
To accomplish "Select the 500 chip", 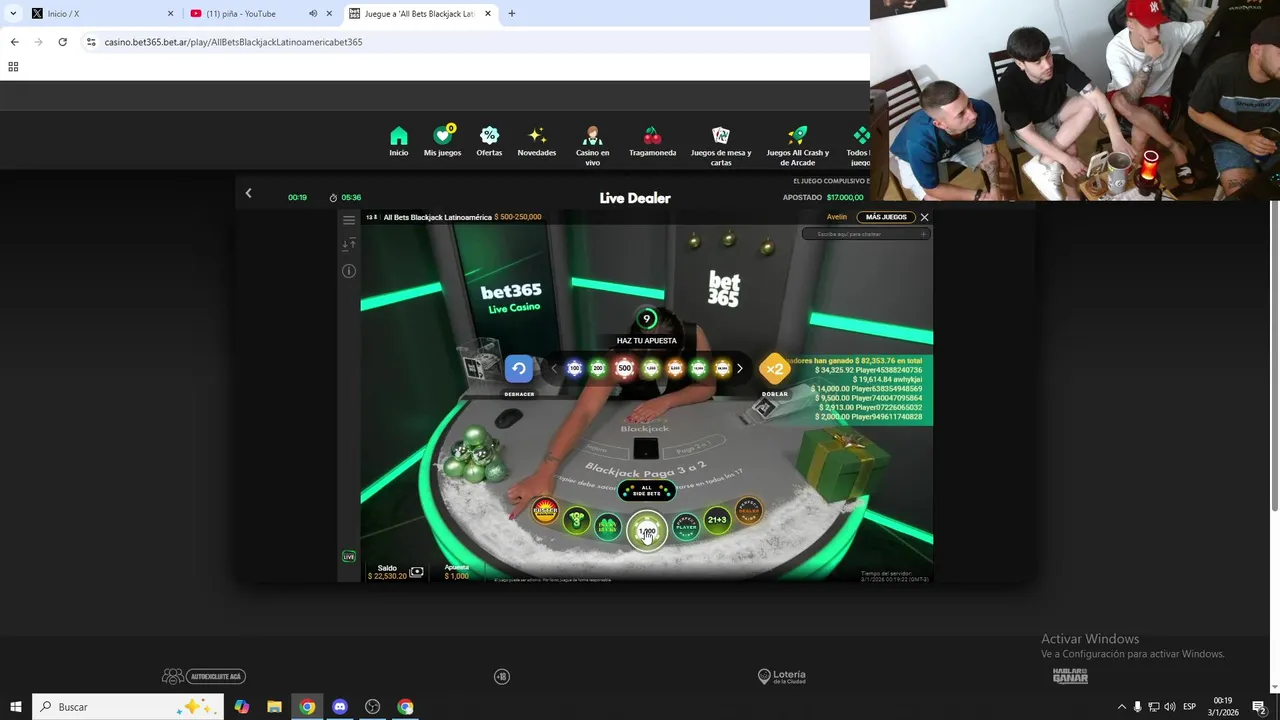I will pyautogui.click(x=624, y=369).
